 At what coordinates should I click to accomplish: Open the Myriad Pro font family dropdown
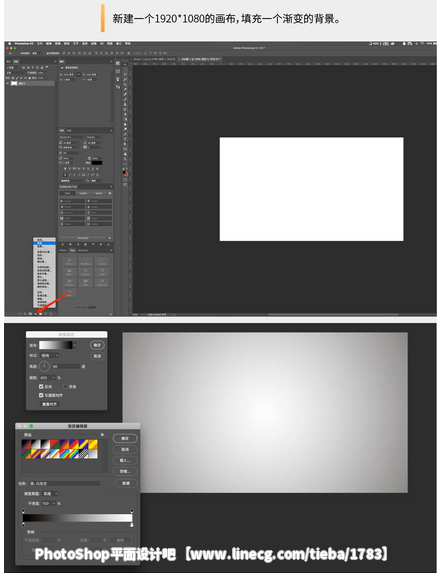click(x=72, y=137)
